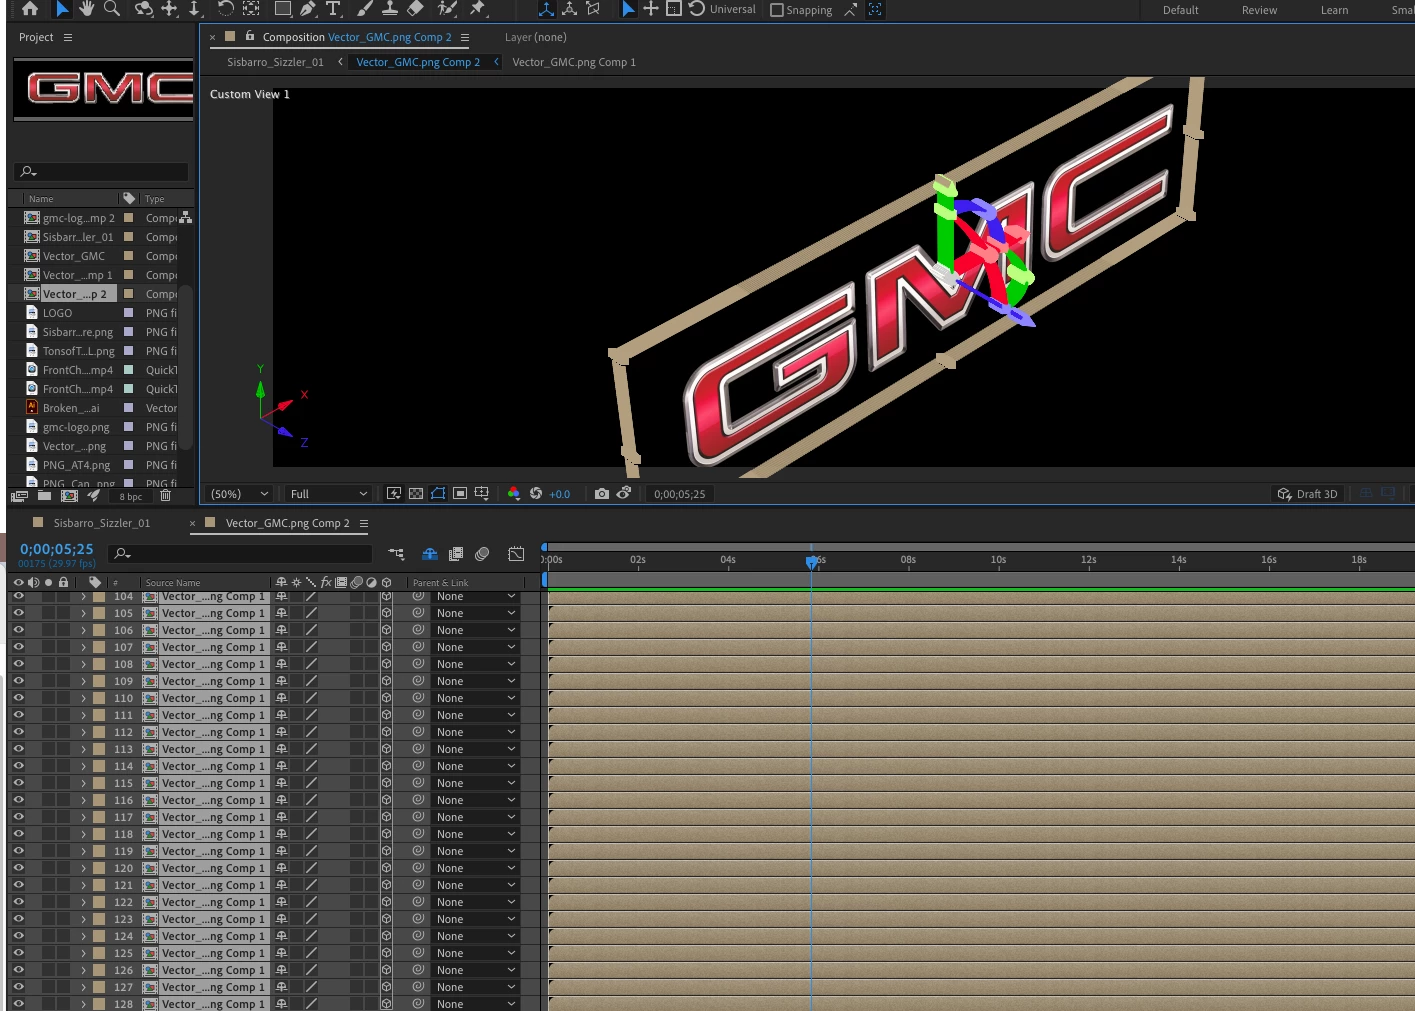Viewport: 1415px width, 1011px height.
Task: Click the current time 0;00;05;25 display
Action: (x=56, y=549)
